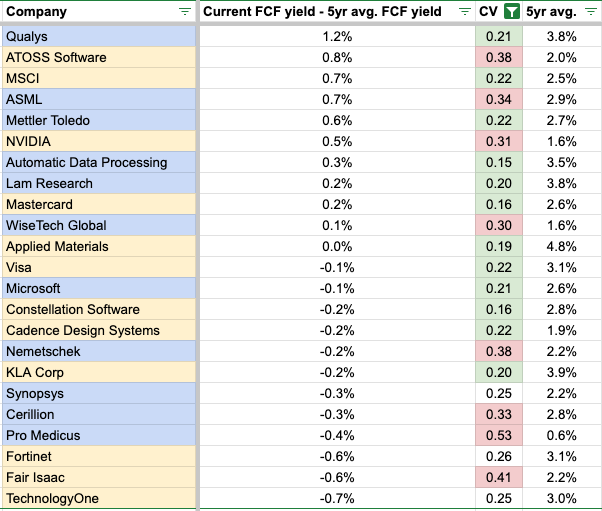The height and width of the screenshot is (511, 602).
Task: Click the Cadence Design Systems 5yr avg. 1.9%
Action: pos(562,330)
